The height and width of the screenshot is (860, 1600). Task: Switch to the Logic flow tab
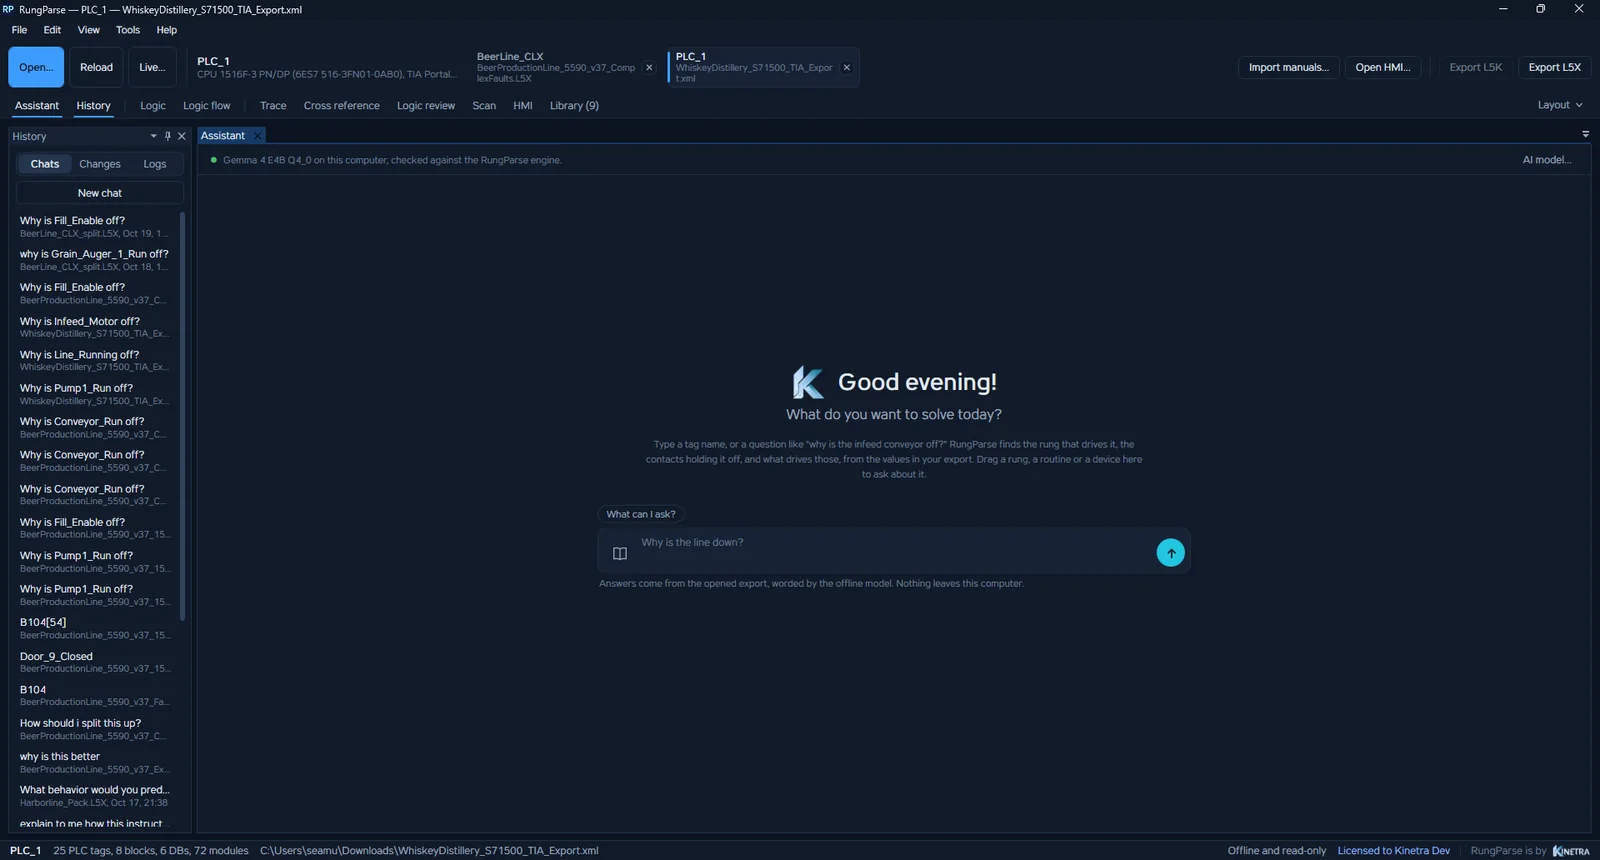(207, 106)
